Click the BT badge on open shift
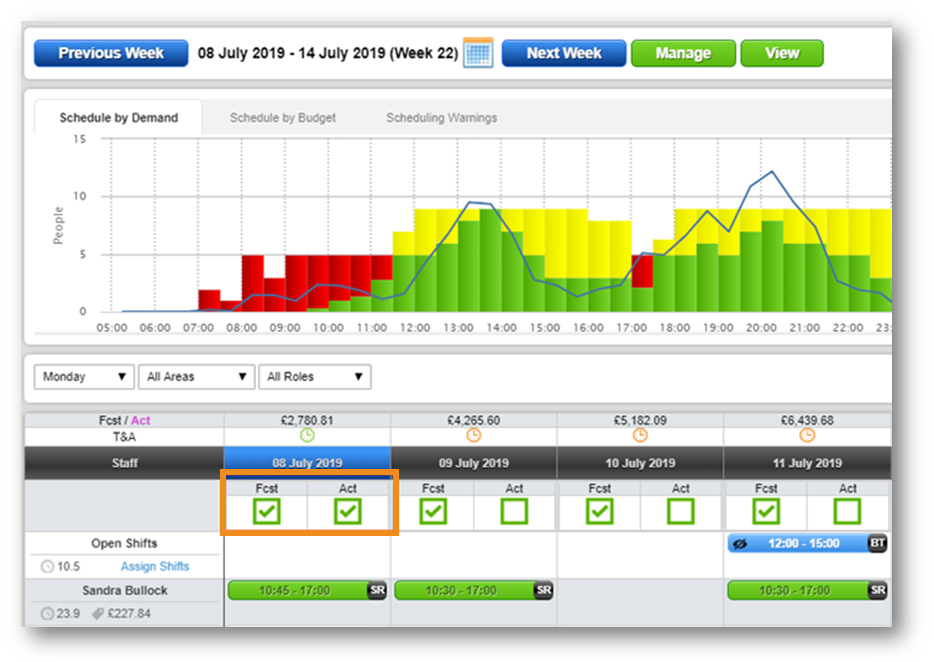The width and height of the screenshot is (934, 662). [x=877, y=544]
